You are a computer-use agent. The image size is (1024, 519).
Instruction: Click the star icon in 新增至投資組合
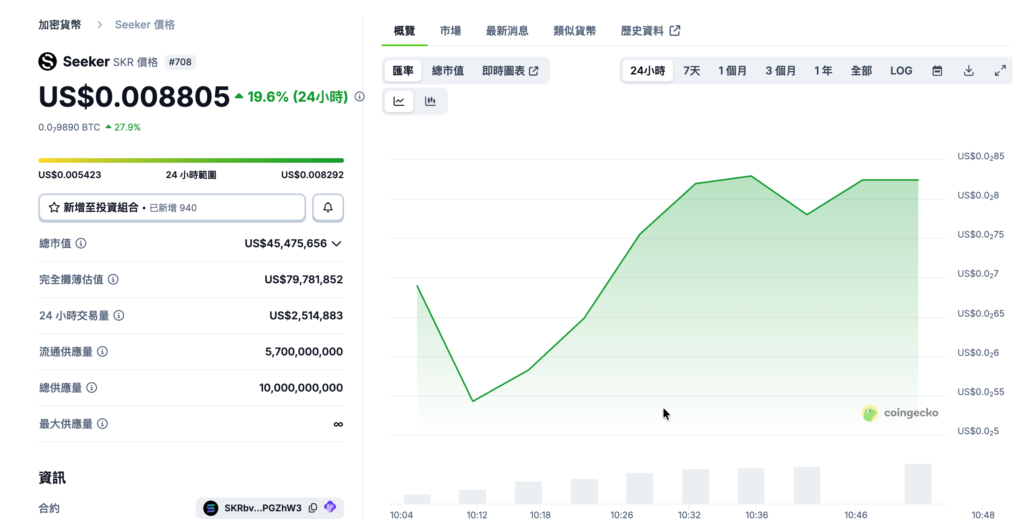coord(54,208)
